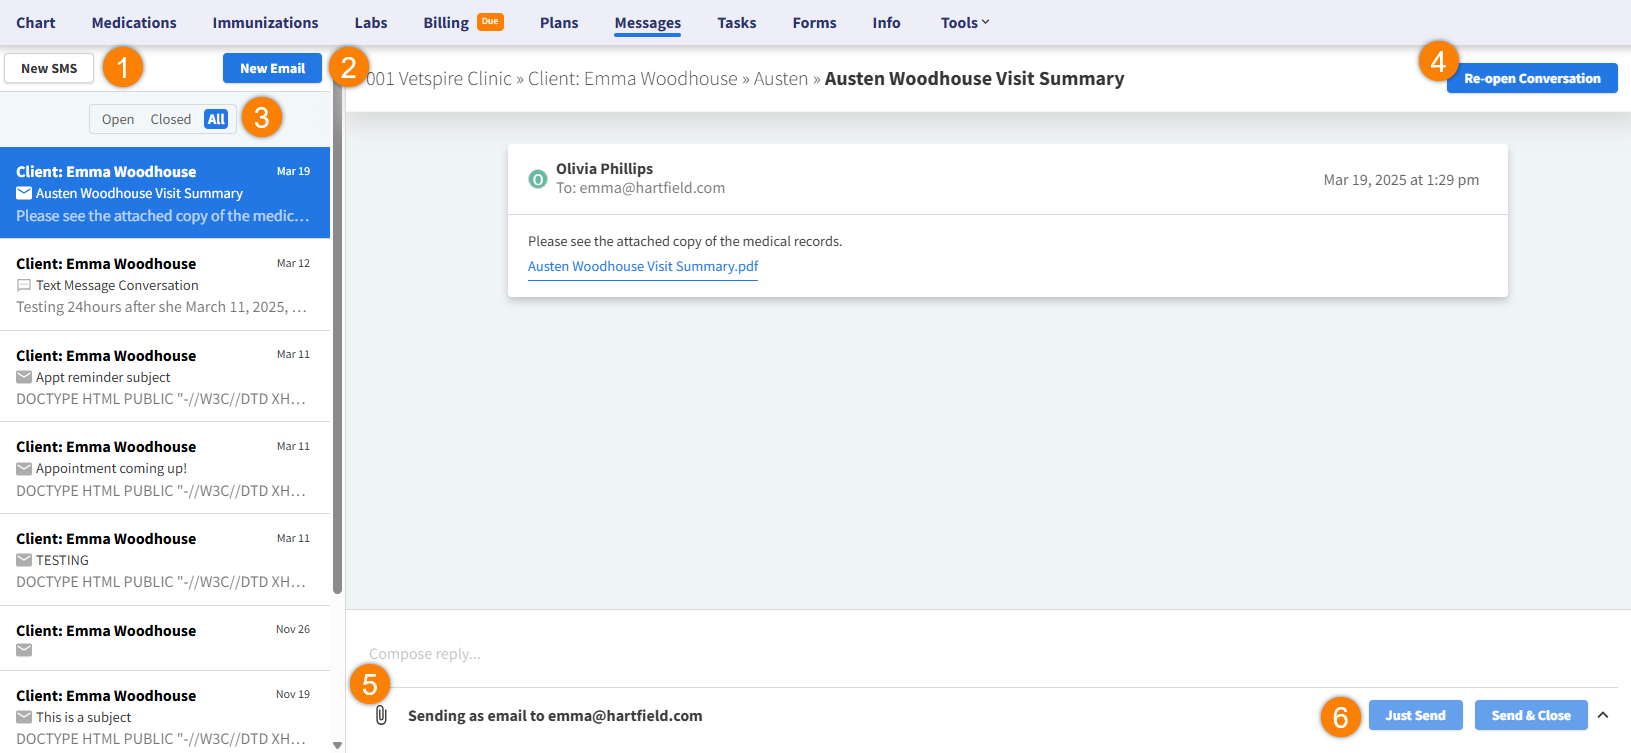
Task: Open the Tools dropdown menu
Action: (964, 22)
